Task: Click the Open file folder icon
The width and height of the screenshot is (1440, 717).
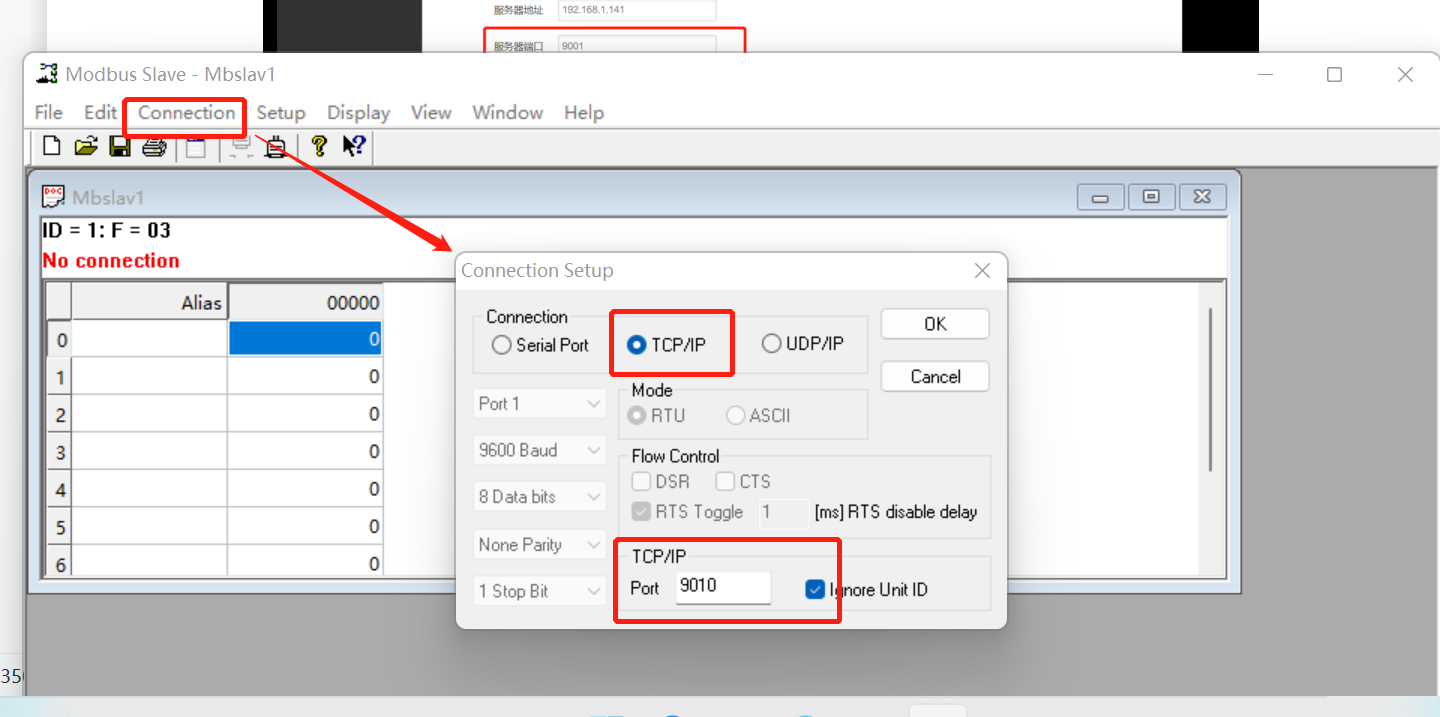Action: (86, 147)
